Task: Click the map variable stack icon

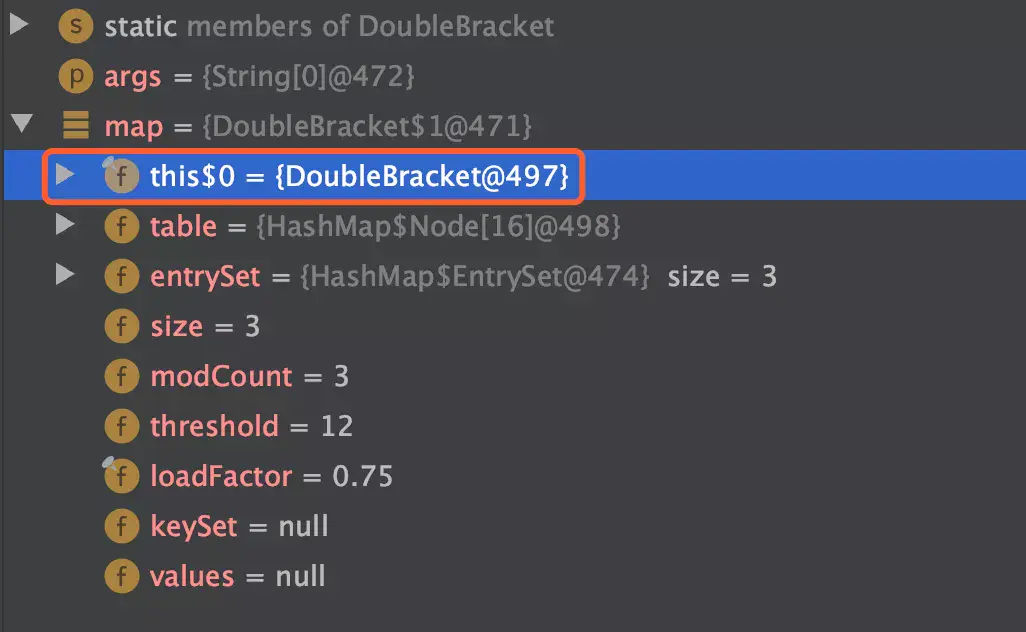Action: (x=76, y=126)
